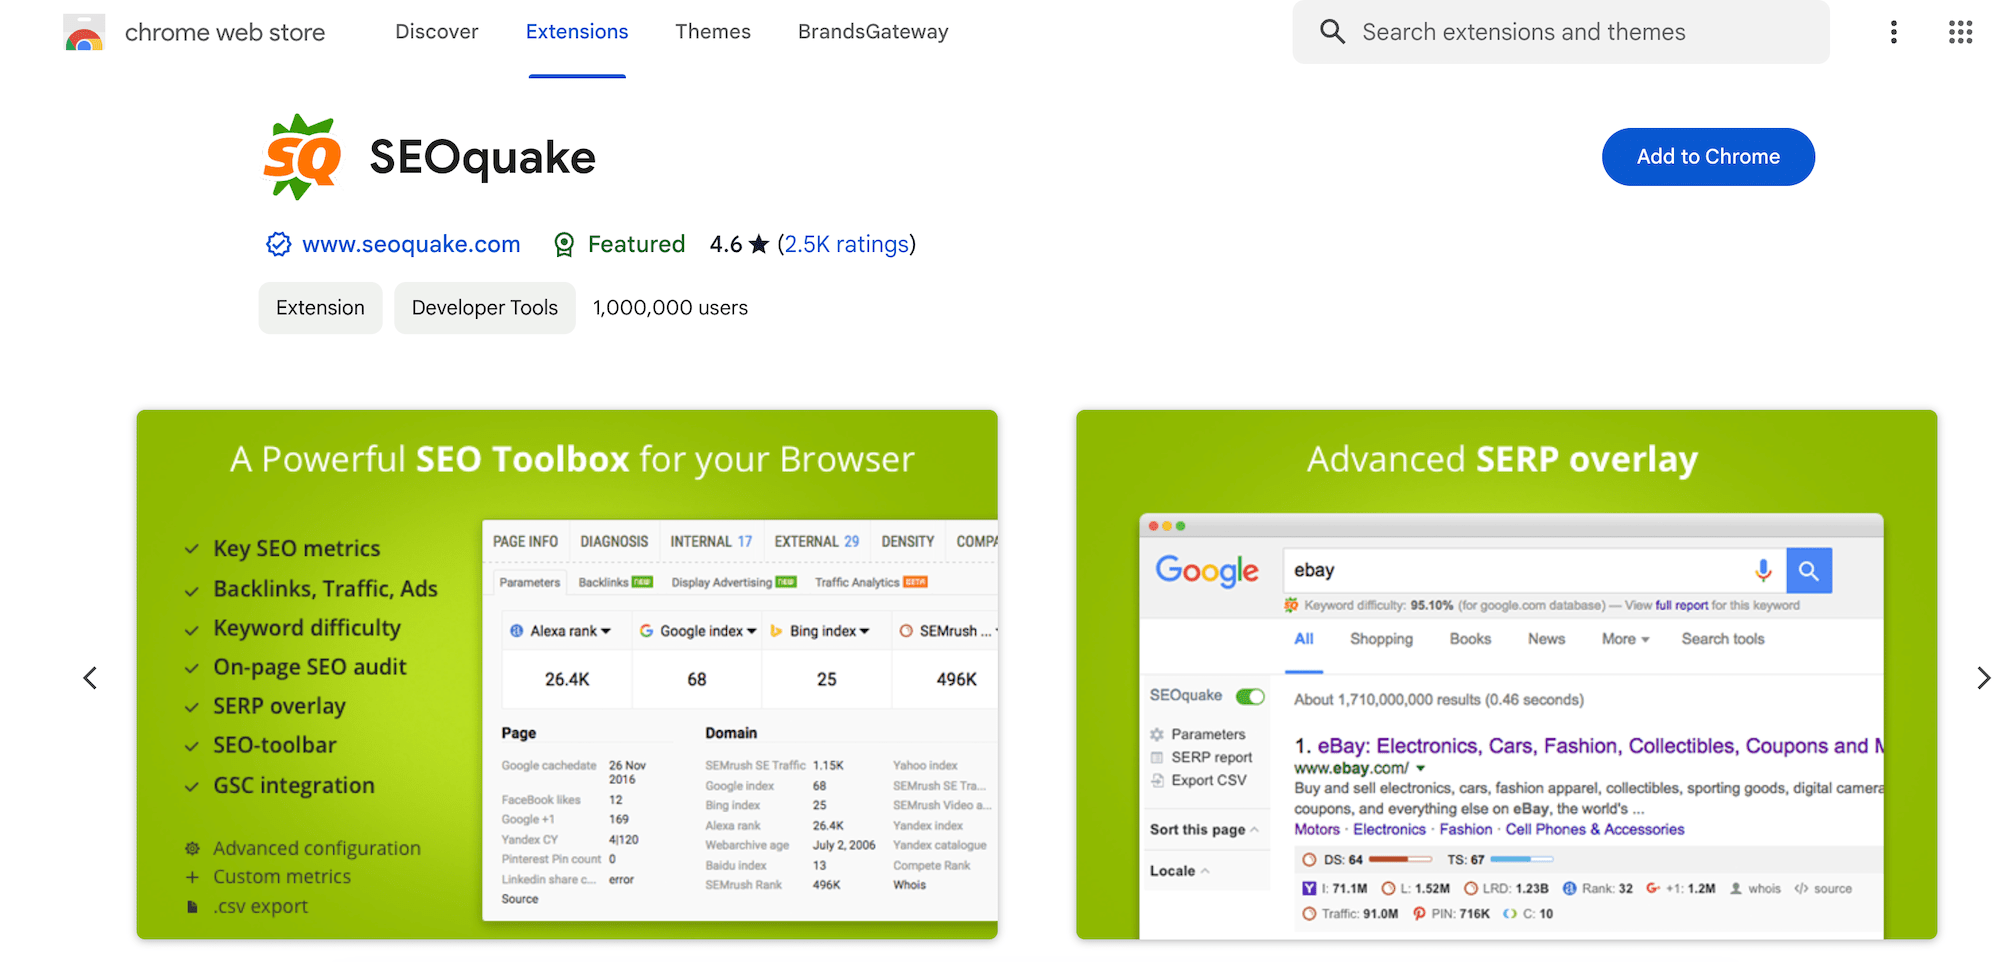Click the Add to Chrome button
The height and width of the screenshot is (962, 2000).
click(1708, 157)
